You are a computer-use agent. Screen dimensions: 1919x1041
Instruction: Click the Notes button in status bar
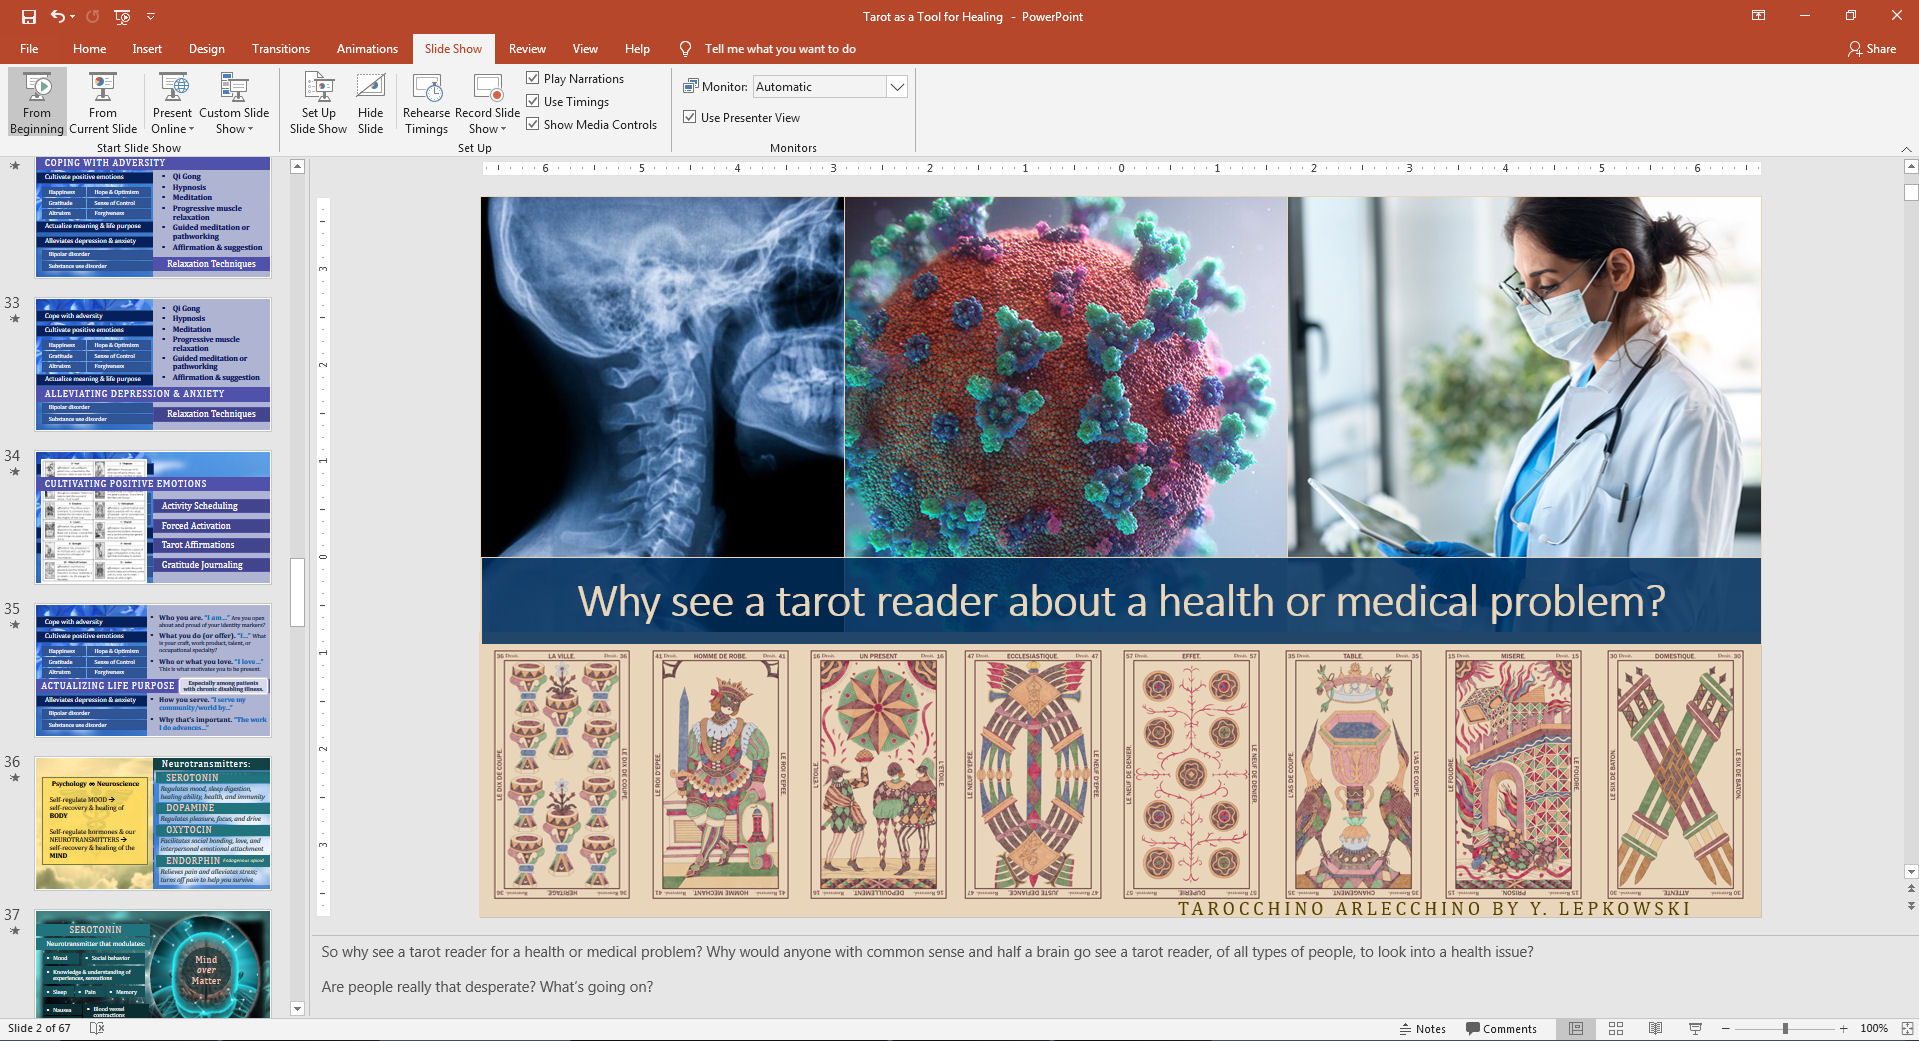1423,1029
